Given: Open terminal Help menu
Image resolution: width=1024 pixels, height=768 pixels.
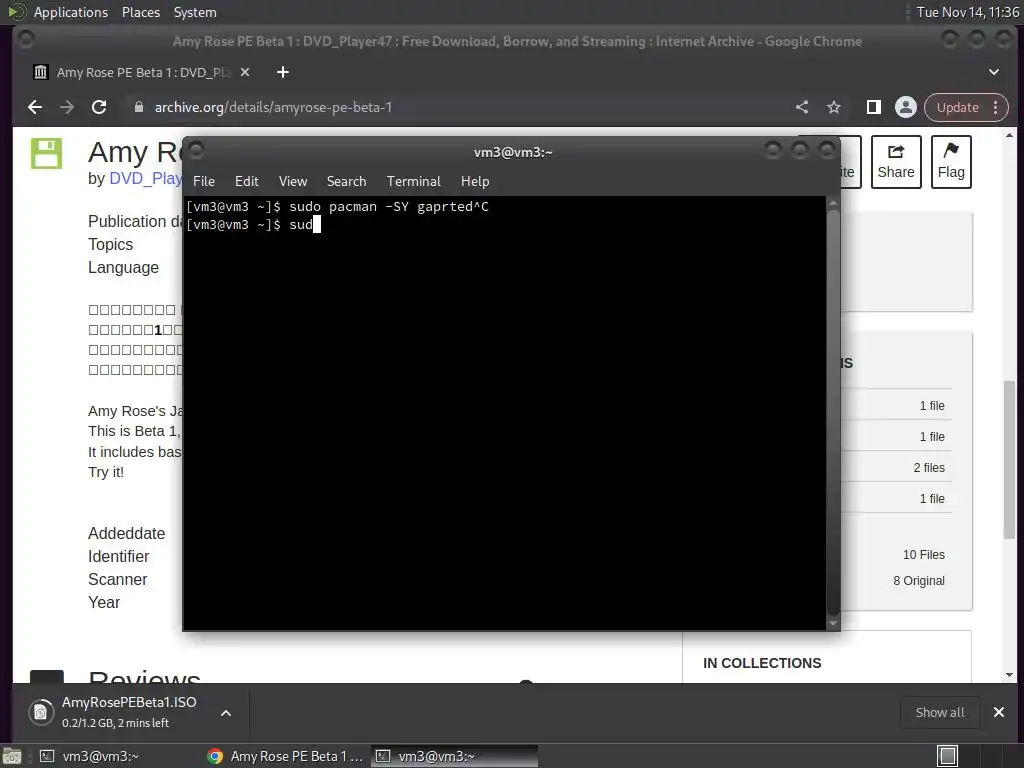Looking at the screenshot, I should (475, 182).
